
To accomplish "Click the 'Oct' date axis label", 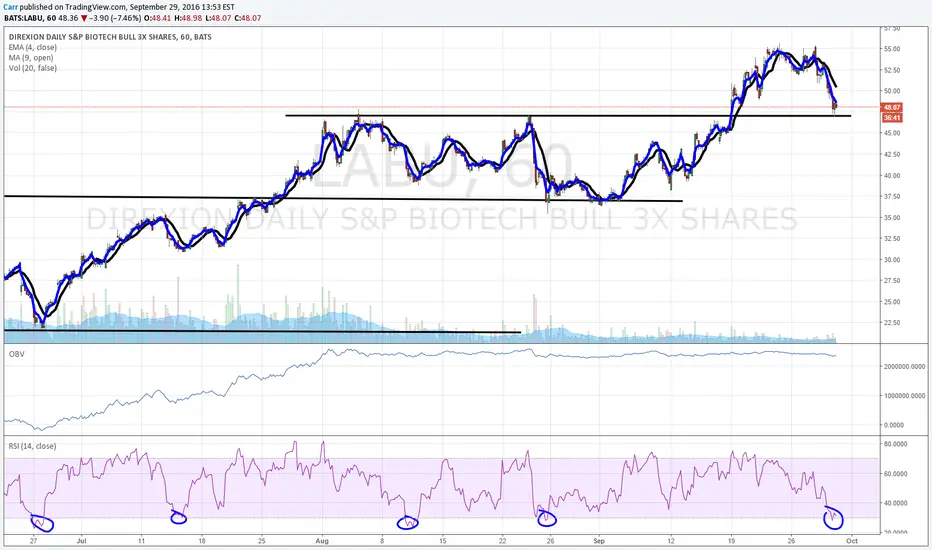I will pos(852,541).
